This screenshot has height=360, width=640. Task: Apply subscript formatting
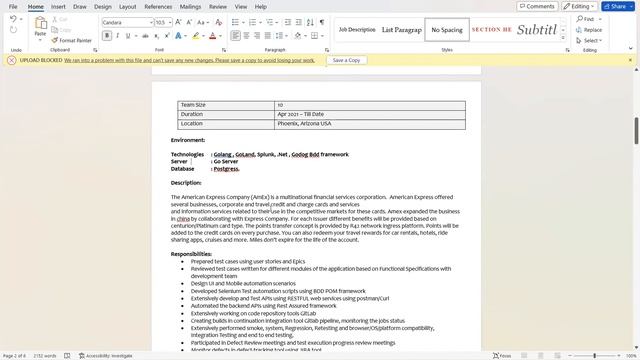[x=156, y=36]
